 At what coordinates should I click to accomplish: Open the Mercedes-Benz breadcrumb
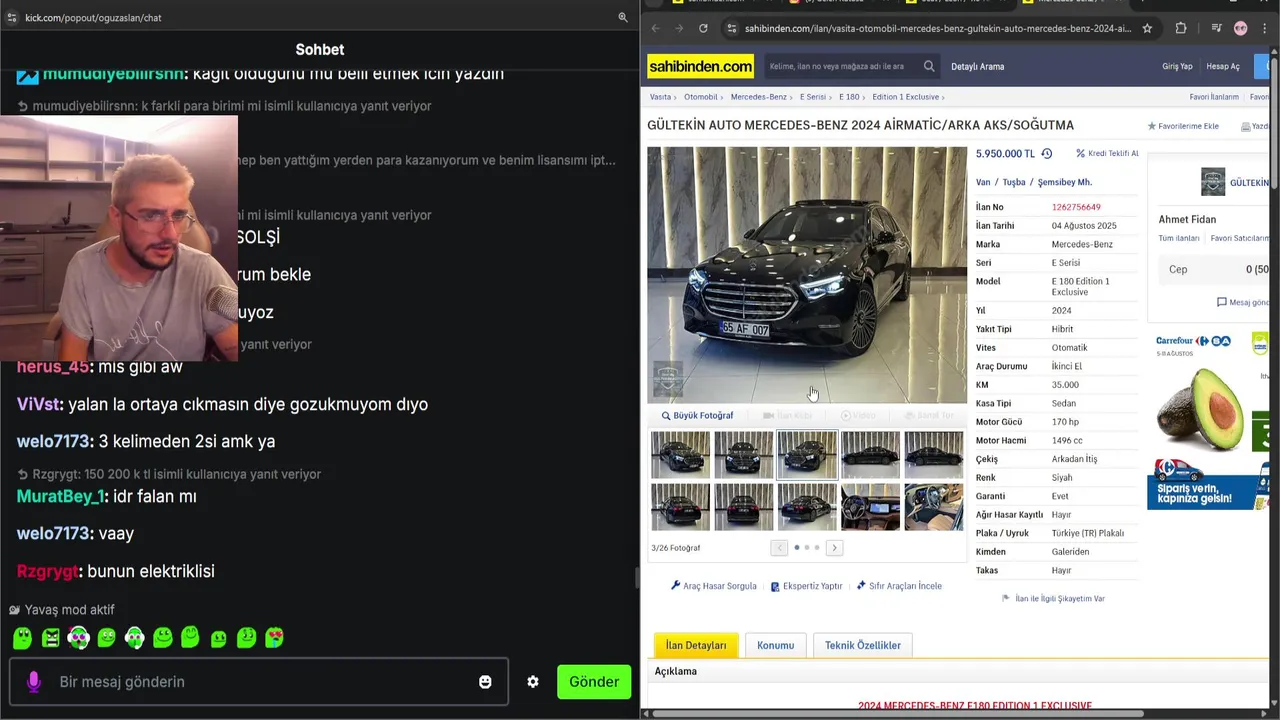coord(758,97)
